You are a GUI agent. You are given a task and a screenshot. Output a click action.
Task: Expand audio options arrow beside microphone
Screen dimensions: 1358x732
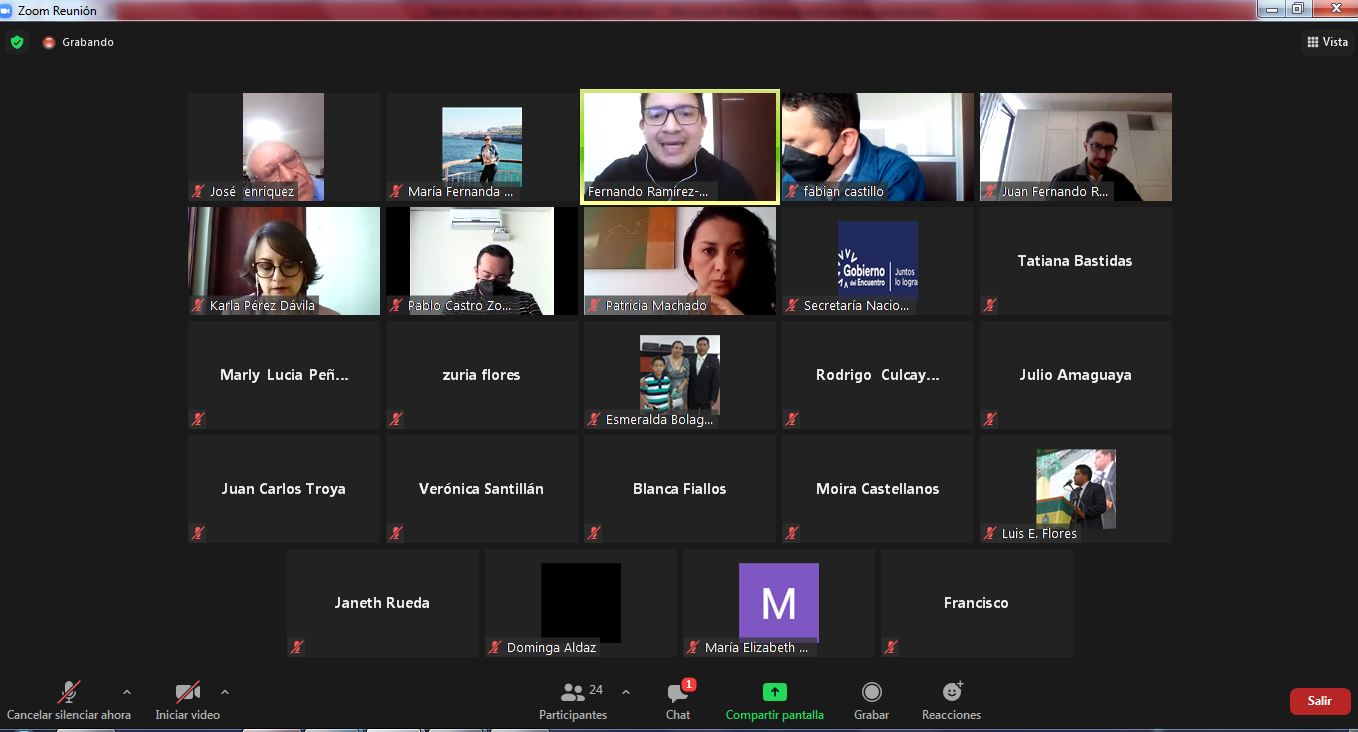(126, 691)
